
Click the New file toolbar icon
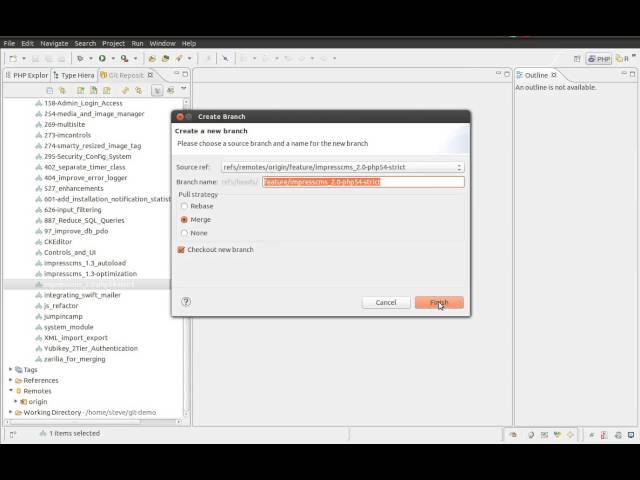click(13, 59)
